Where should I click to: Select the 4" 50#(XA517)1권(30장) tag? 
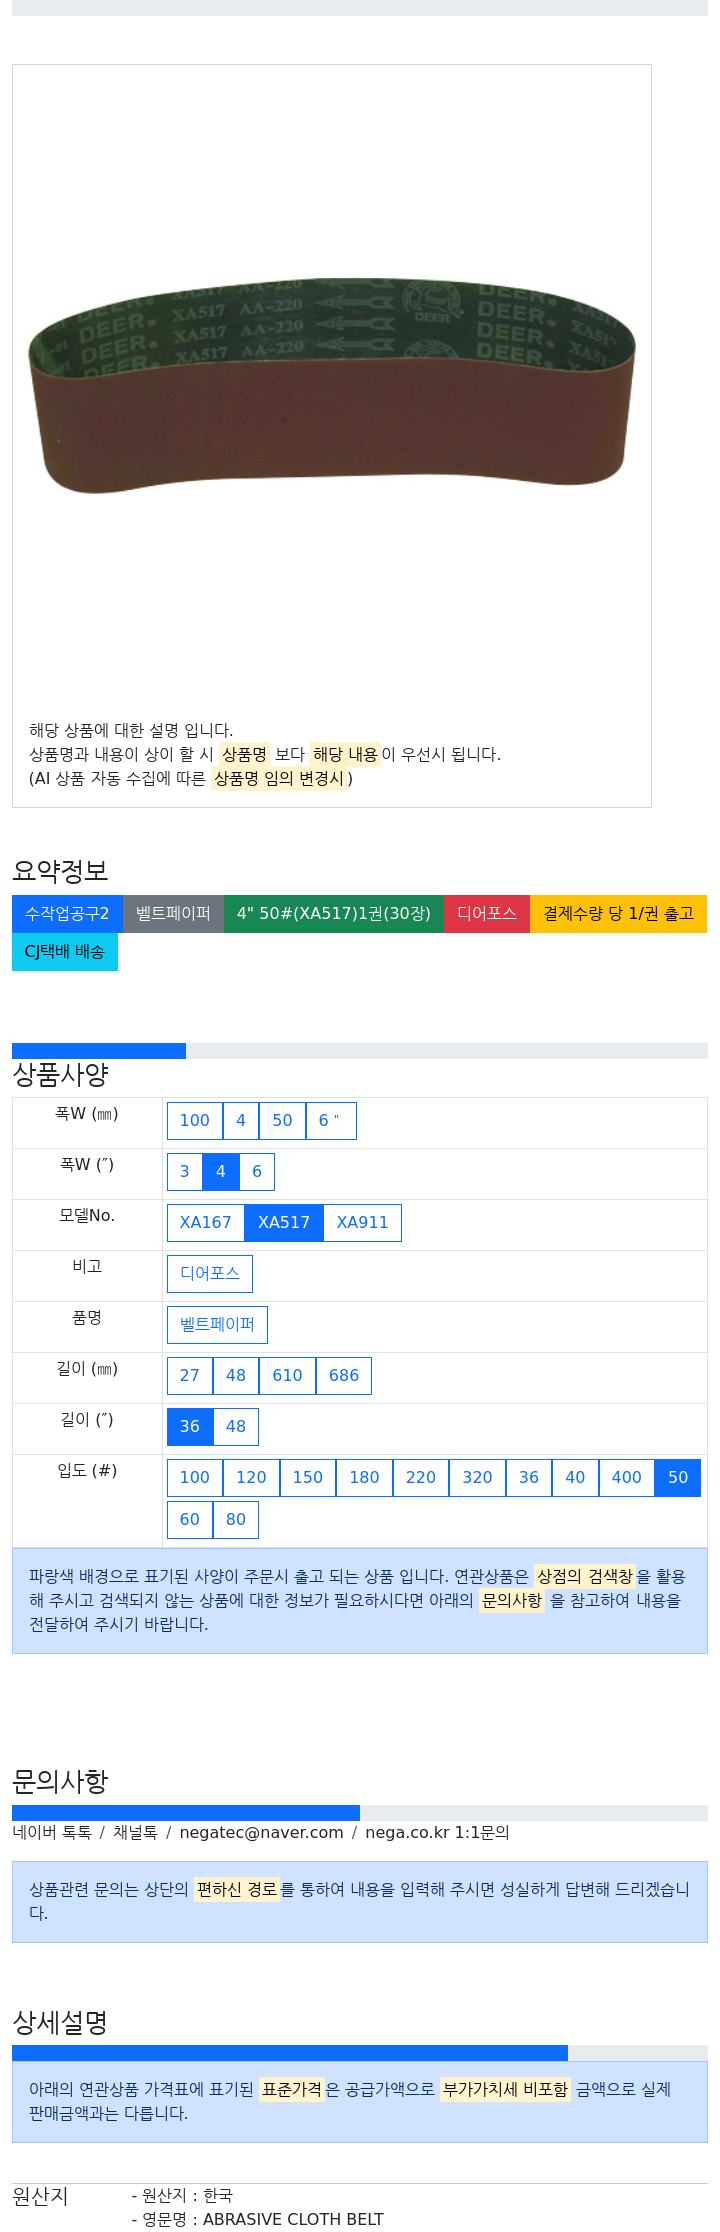point(334,914)
